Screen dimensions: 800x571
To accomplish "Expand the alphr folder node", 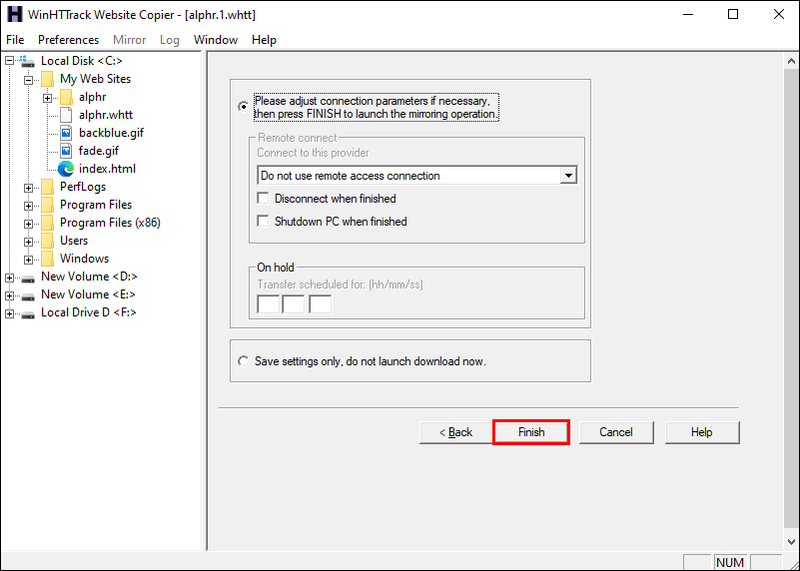I will pos(47,97).
